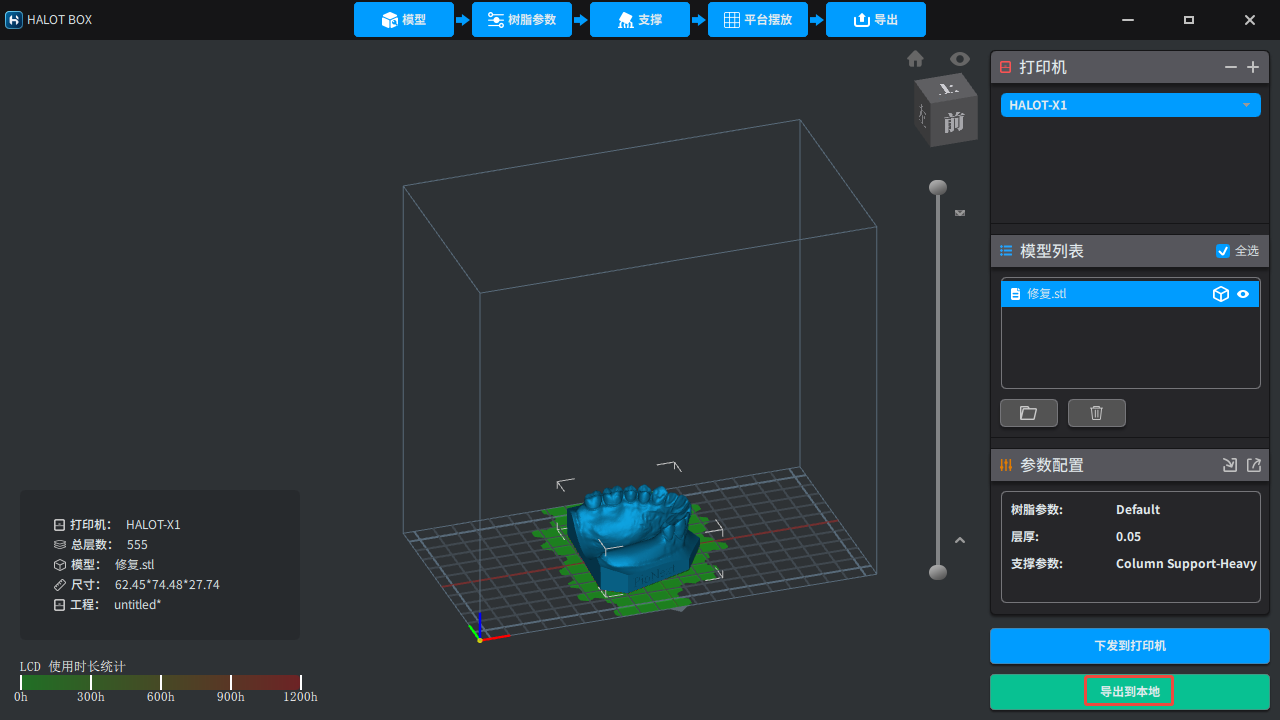Switch to the 树脂参数 resin parameters tab

(x=522, y=20)
